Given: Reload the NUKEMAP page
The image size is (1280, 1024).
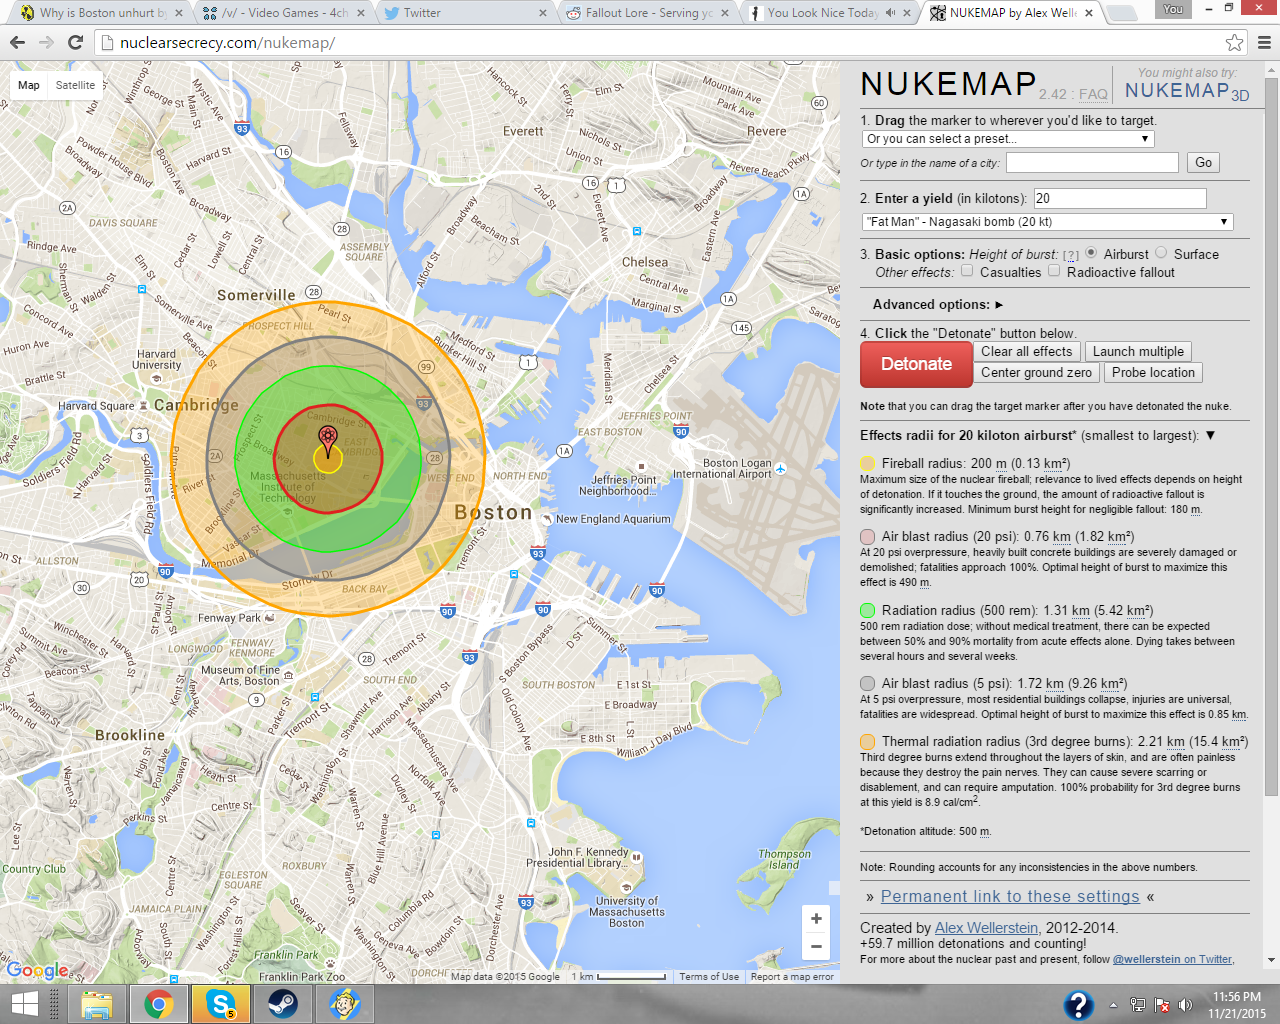Looking at the screenshot, I should pyautogui.click(x=75, y=42).
